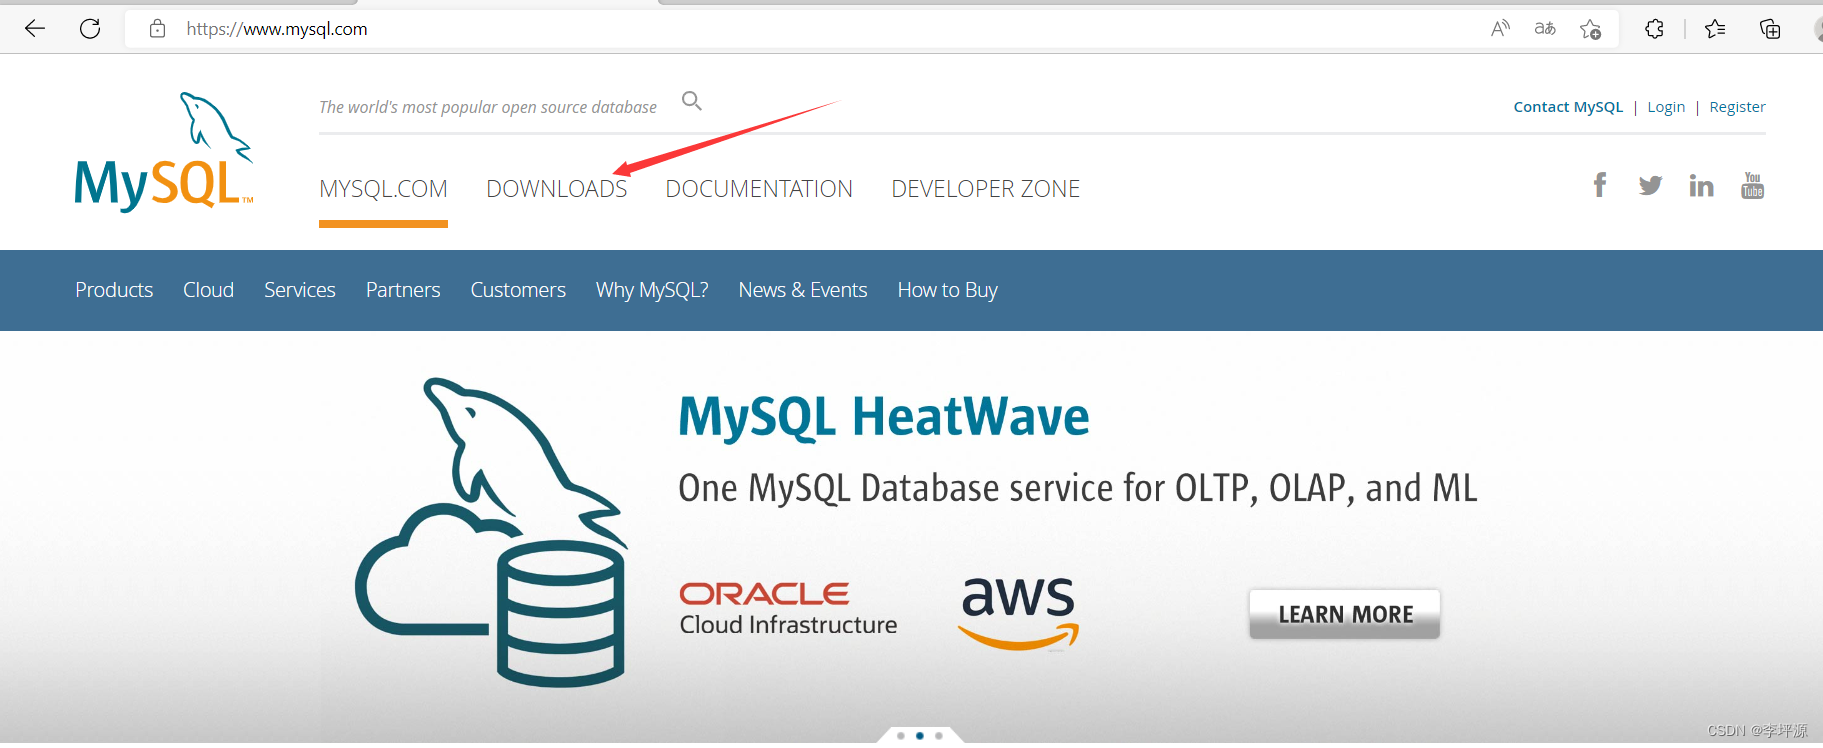Open the Partners menu item

point(403,290)
